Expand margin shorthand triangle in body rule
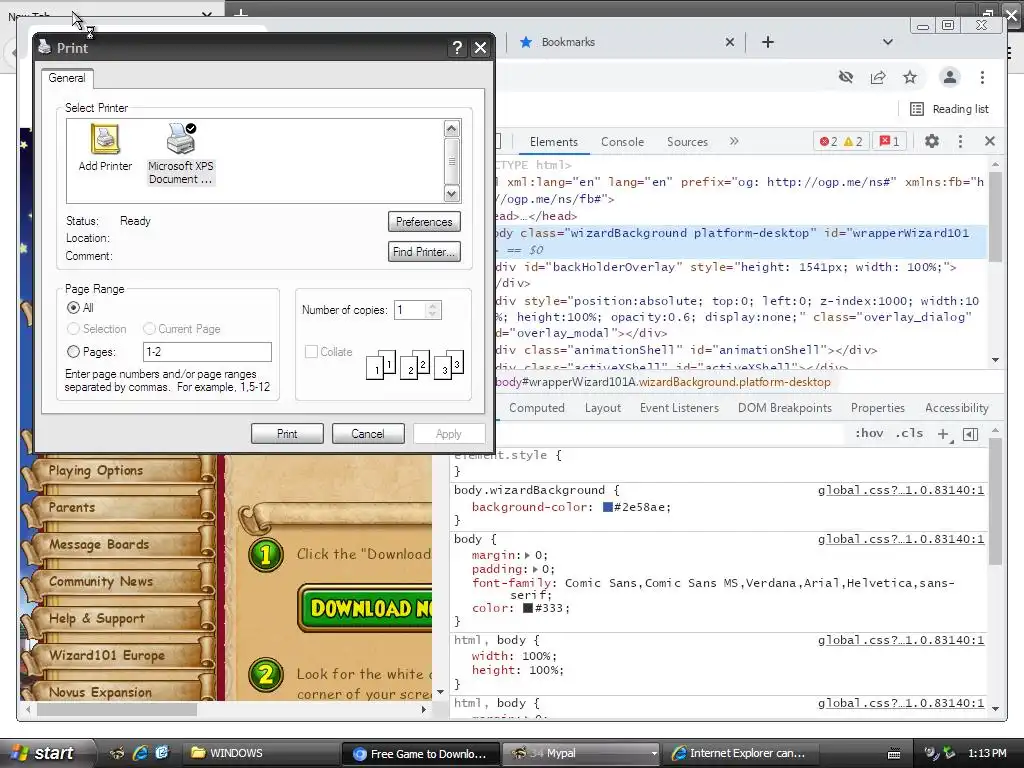The width and height of the screenshot is (1024, 768). tap(527, 556)
